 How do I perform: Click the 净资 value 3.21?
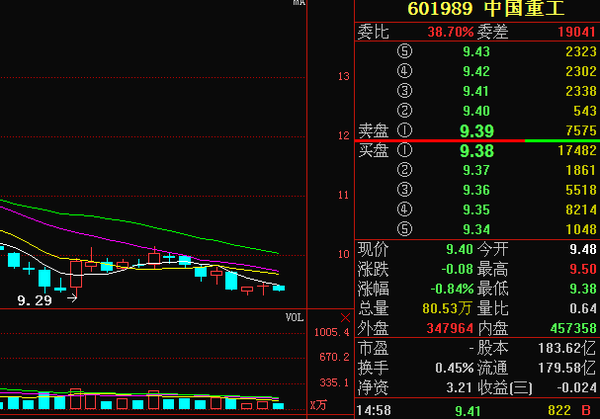point(459,388)
